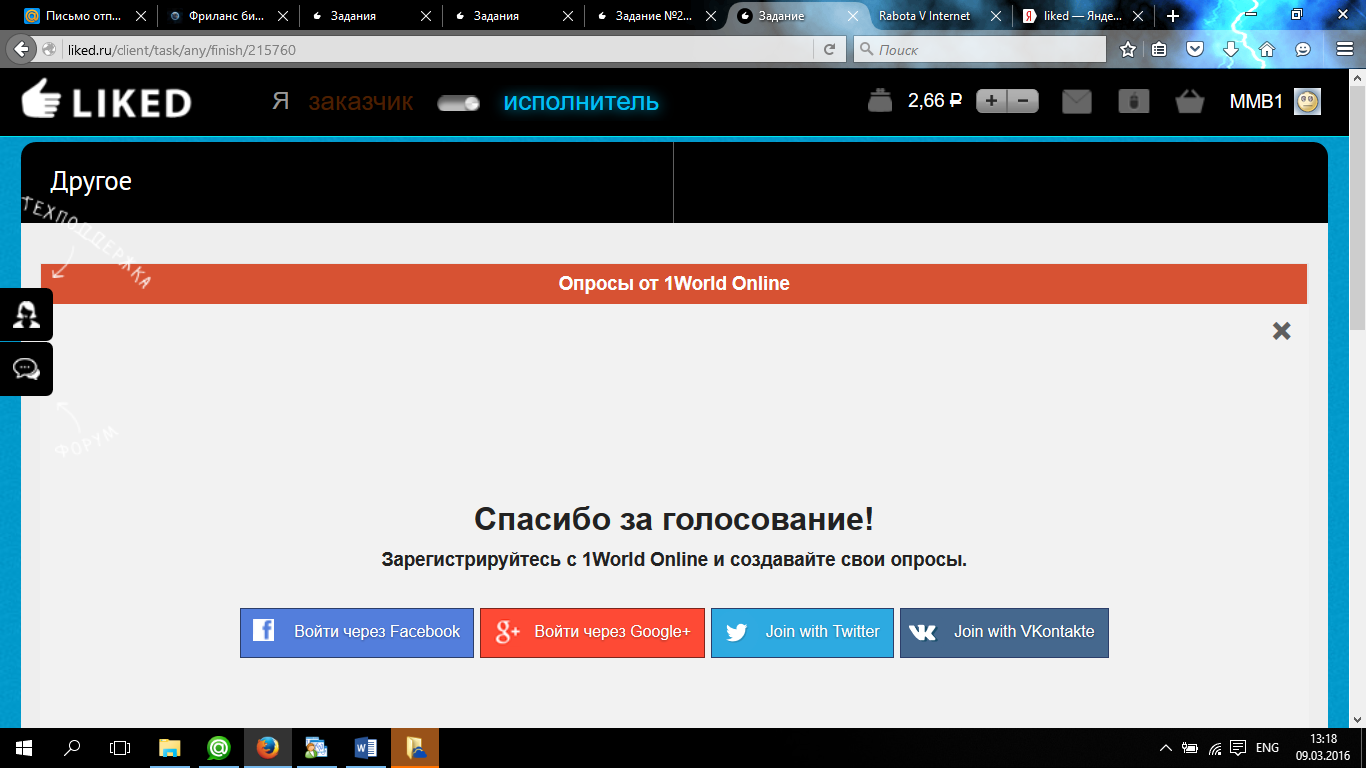Image resolution: width=1366 pixels, height=768 pixels.
Task: Open the Firefox hamburger menu
Action: pos(1345,49)
